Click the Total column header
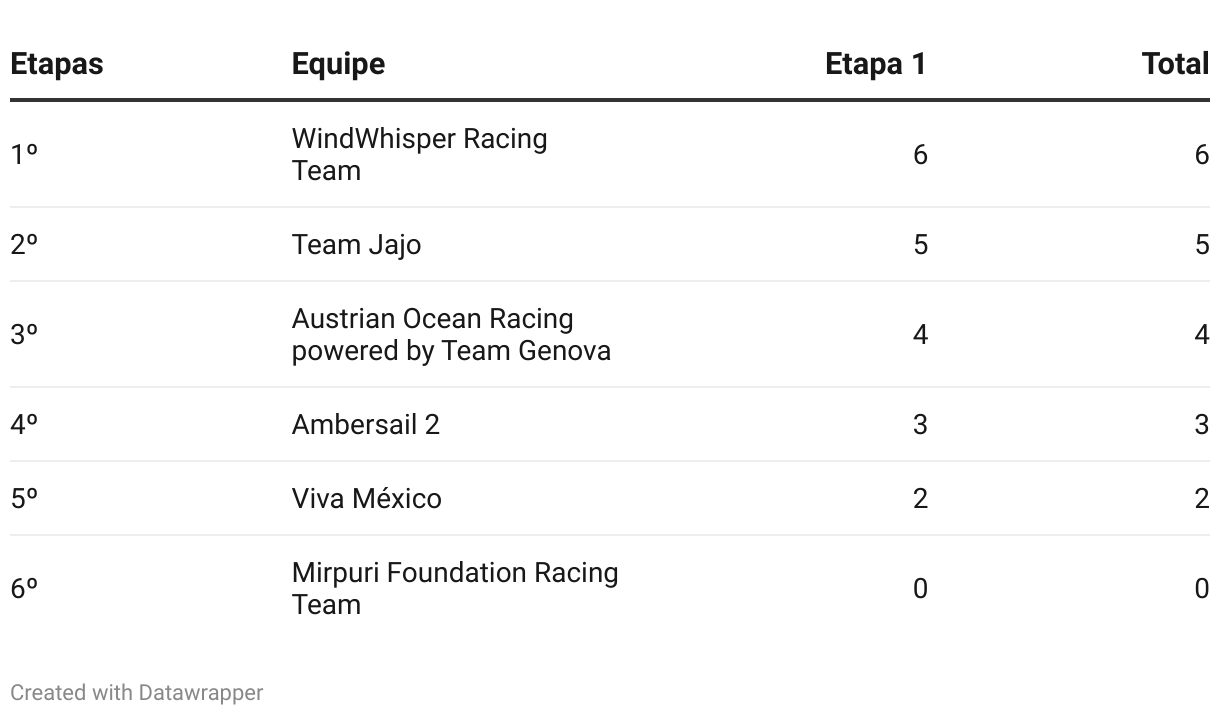1220x716 pixels. tap(1175, 64)
